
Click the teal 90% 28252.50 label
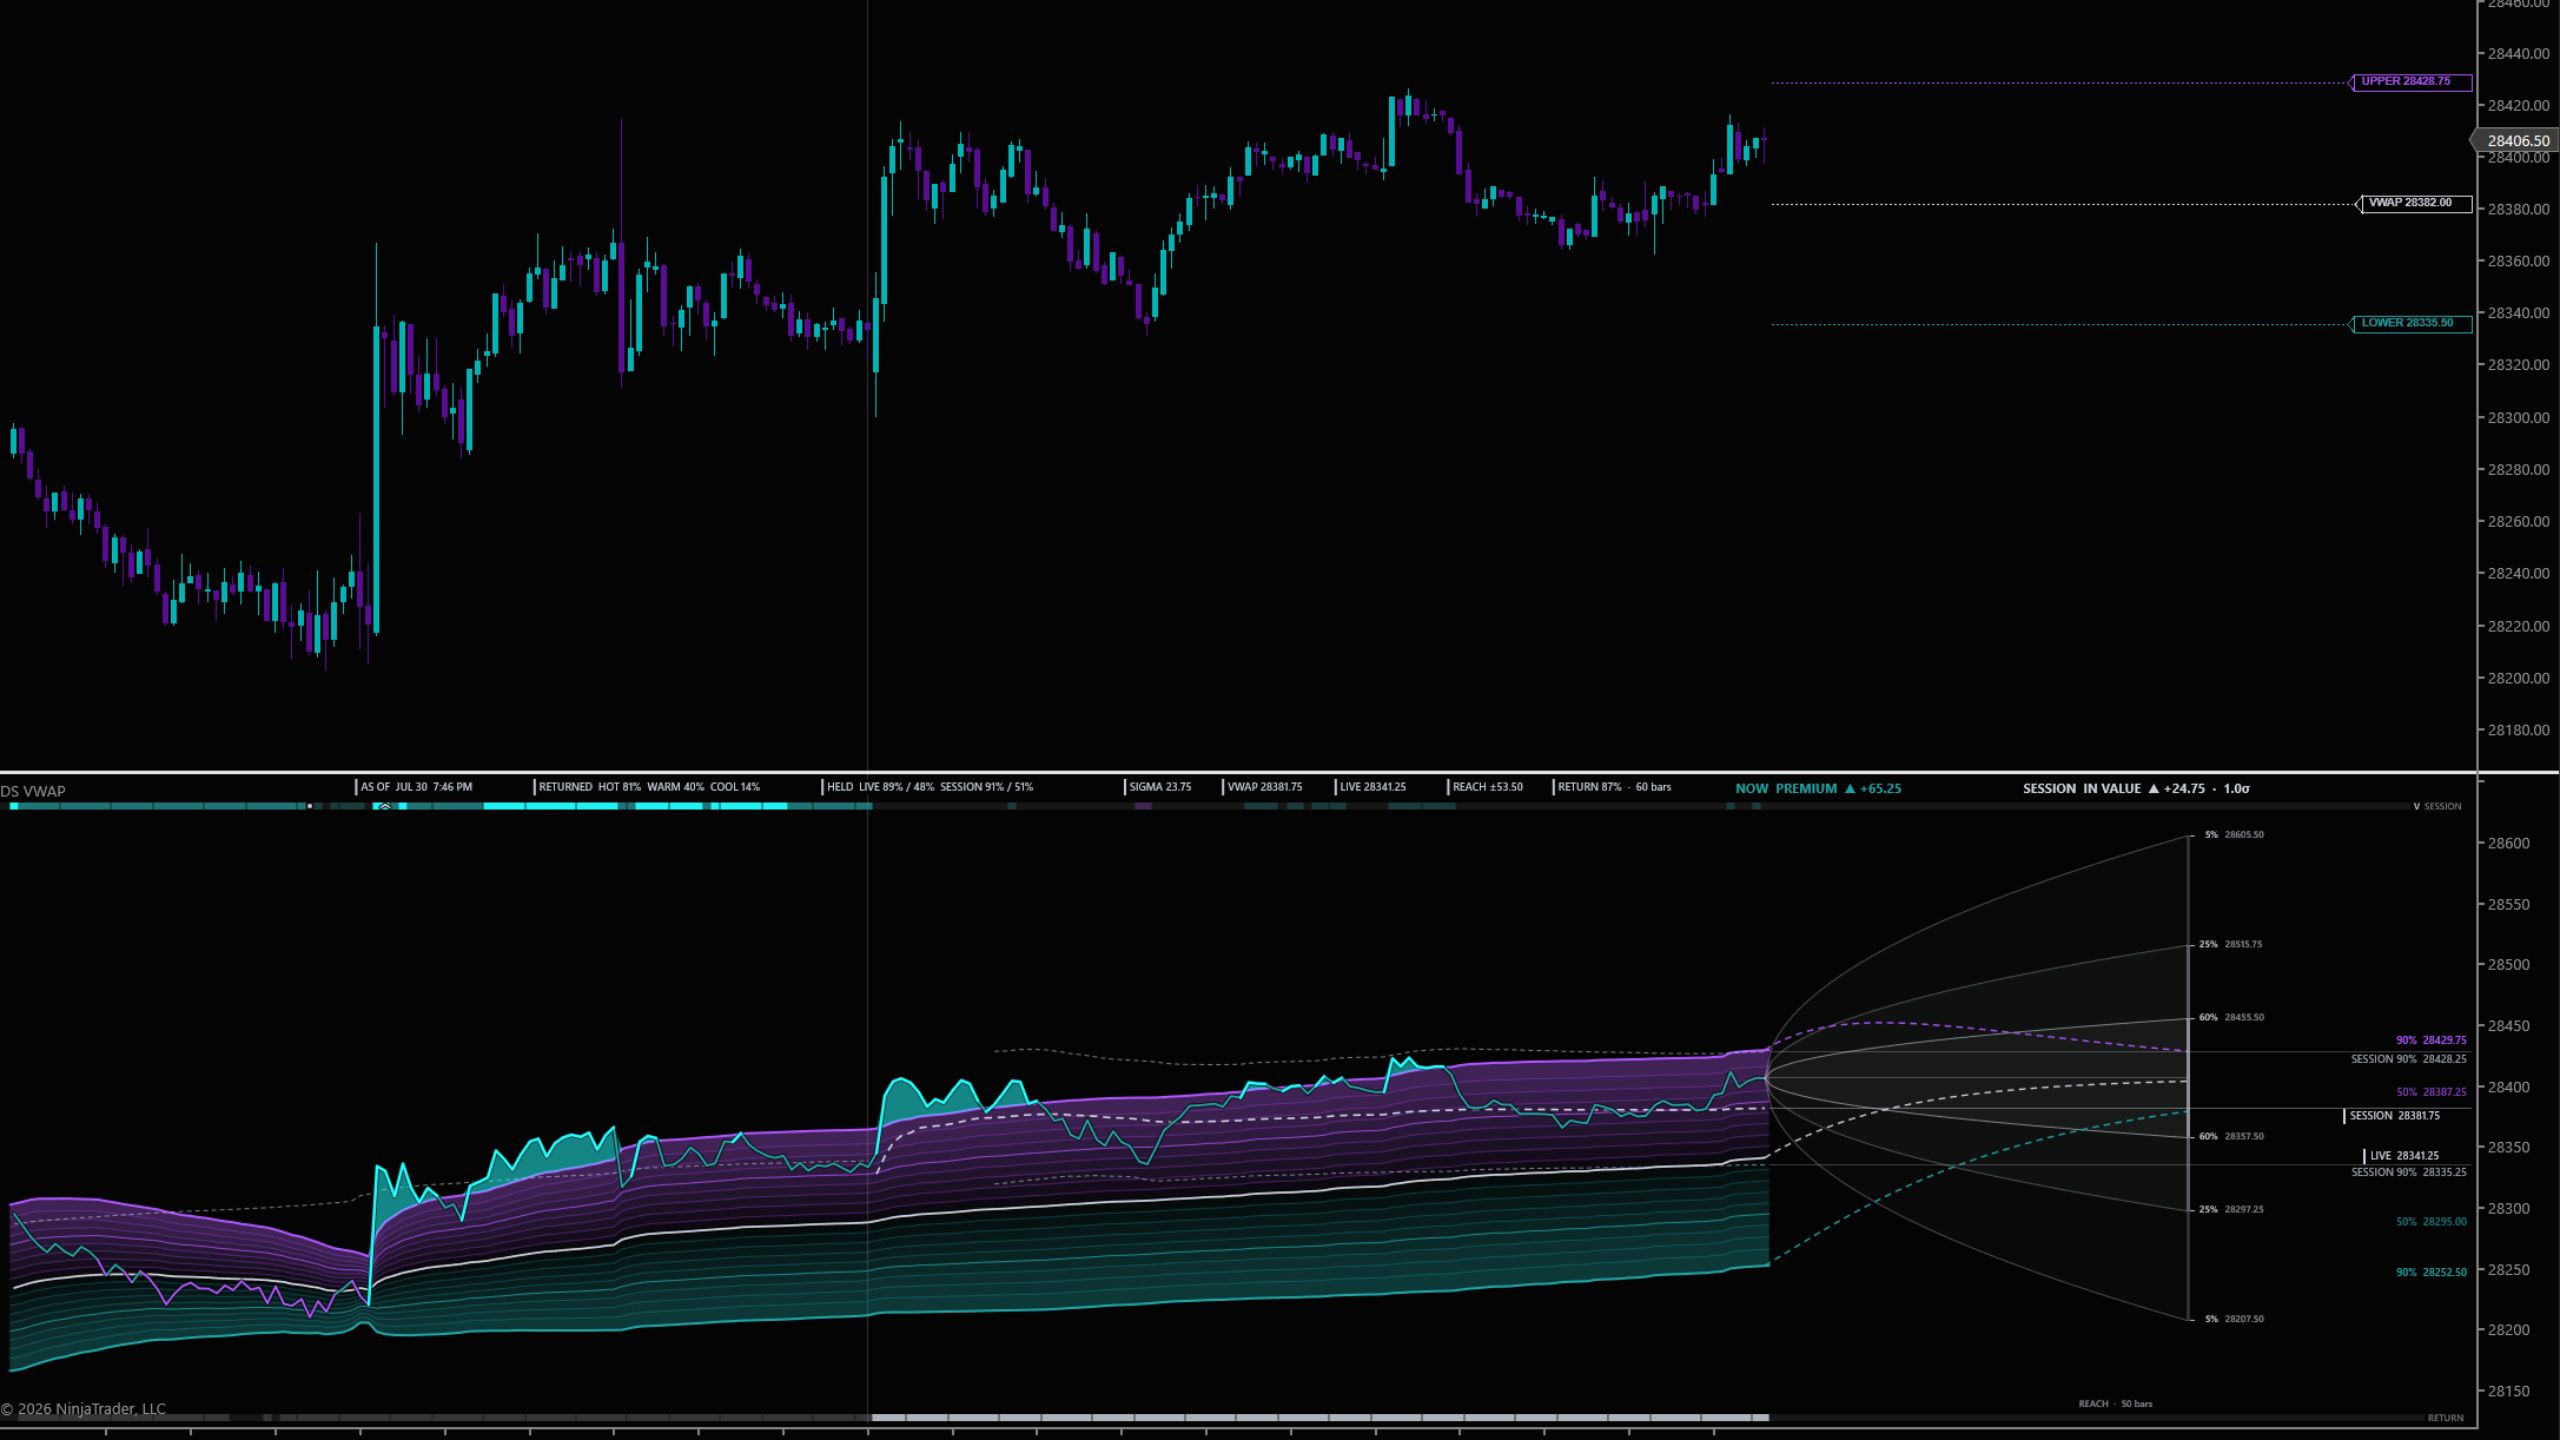point(2431,1273)
